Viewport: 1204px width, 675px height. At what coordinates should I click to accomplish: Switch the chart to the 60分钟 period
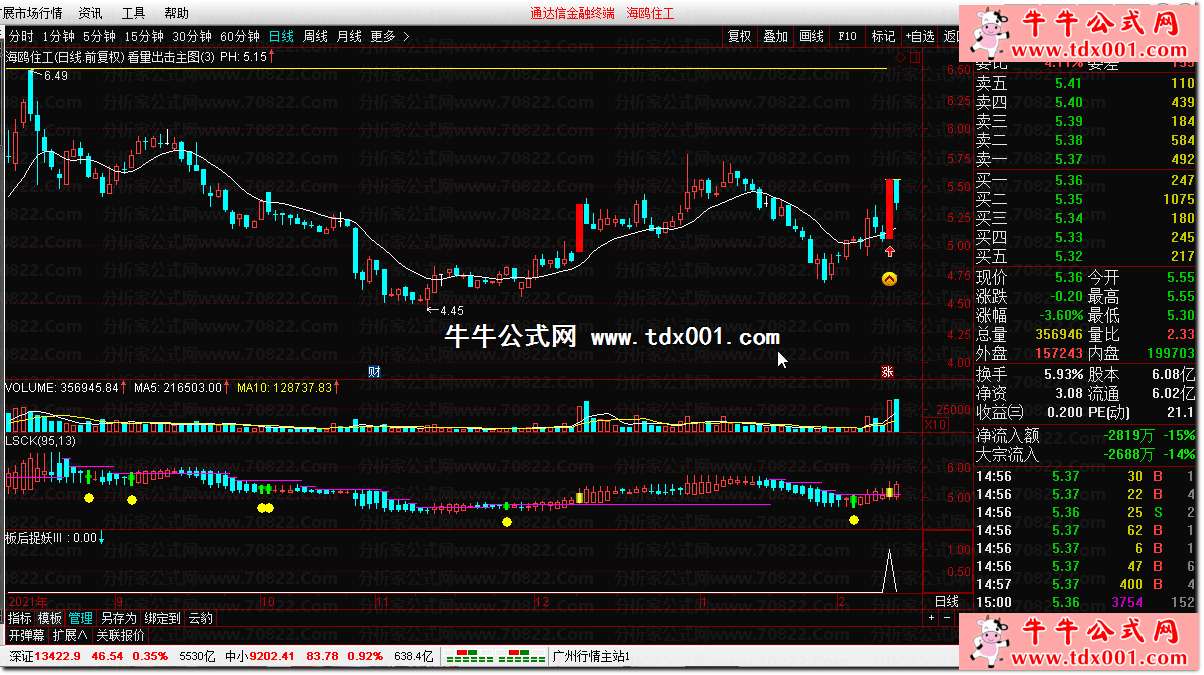click(x=240, y=37)
